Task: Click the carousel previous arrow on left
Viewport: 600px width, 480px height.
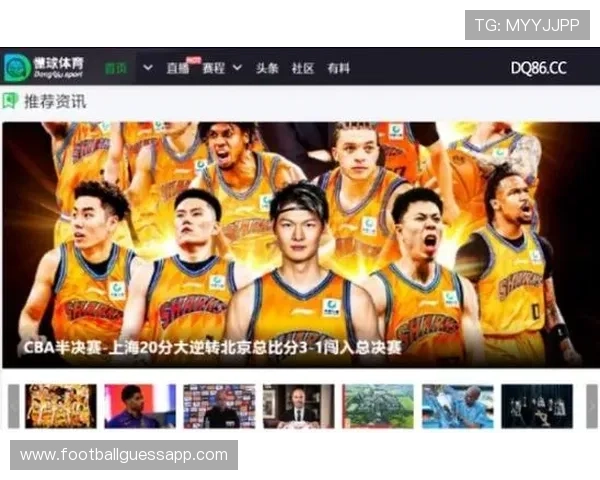Action: click(x=14, y=406)
